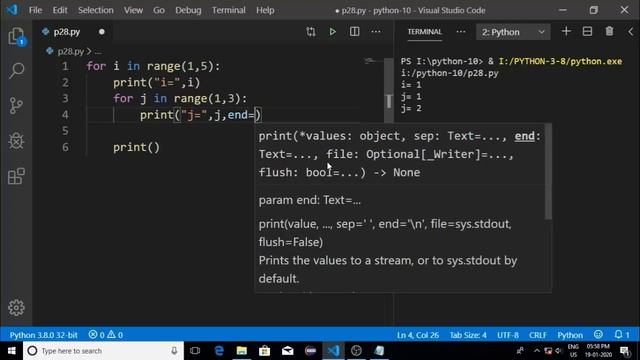This screenshot has width=640, height=360.
Task: Run Python file with the play button
Action: click(x=333, y=32)
